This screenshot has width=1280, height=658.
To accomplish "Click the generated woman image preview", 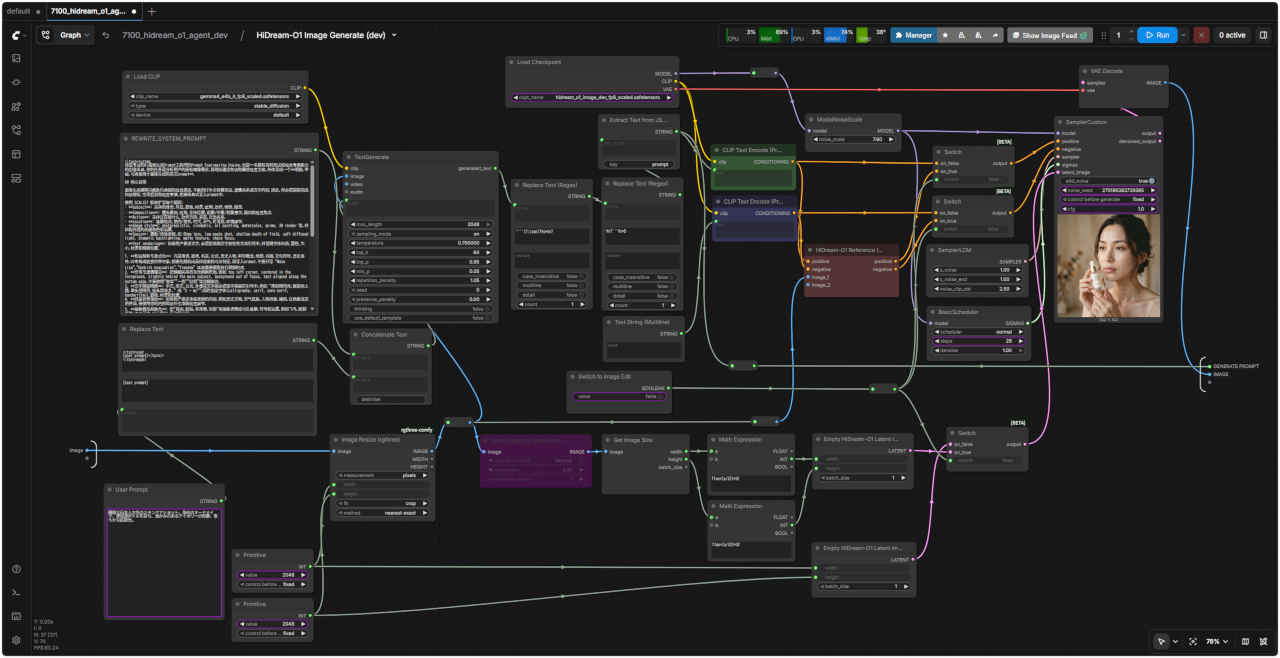I will 1108,265.
